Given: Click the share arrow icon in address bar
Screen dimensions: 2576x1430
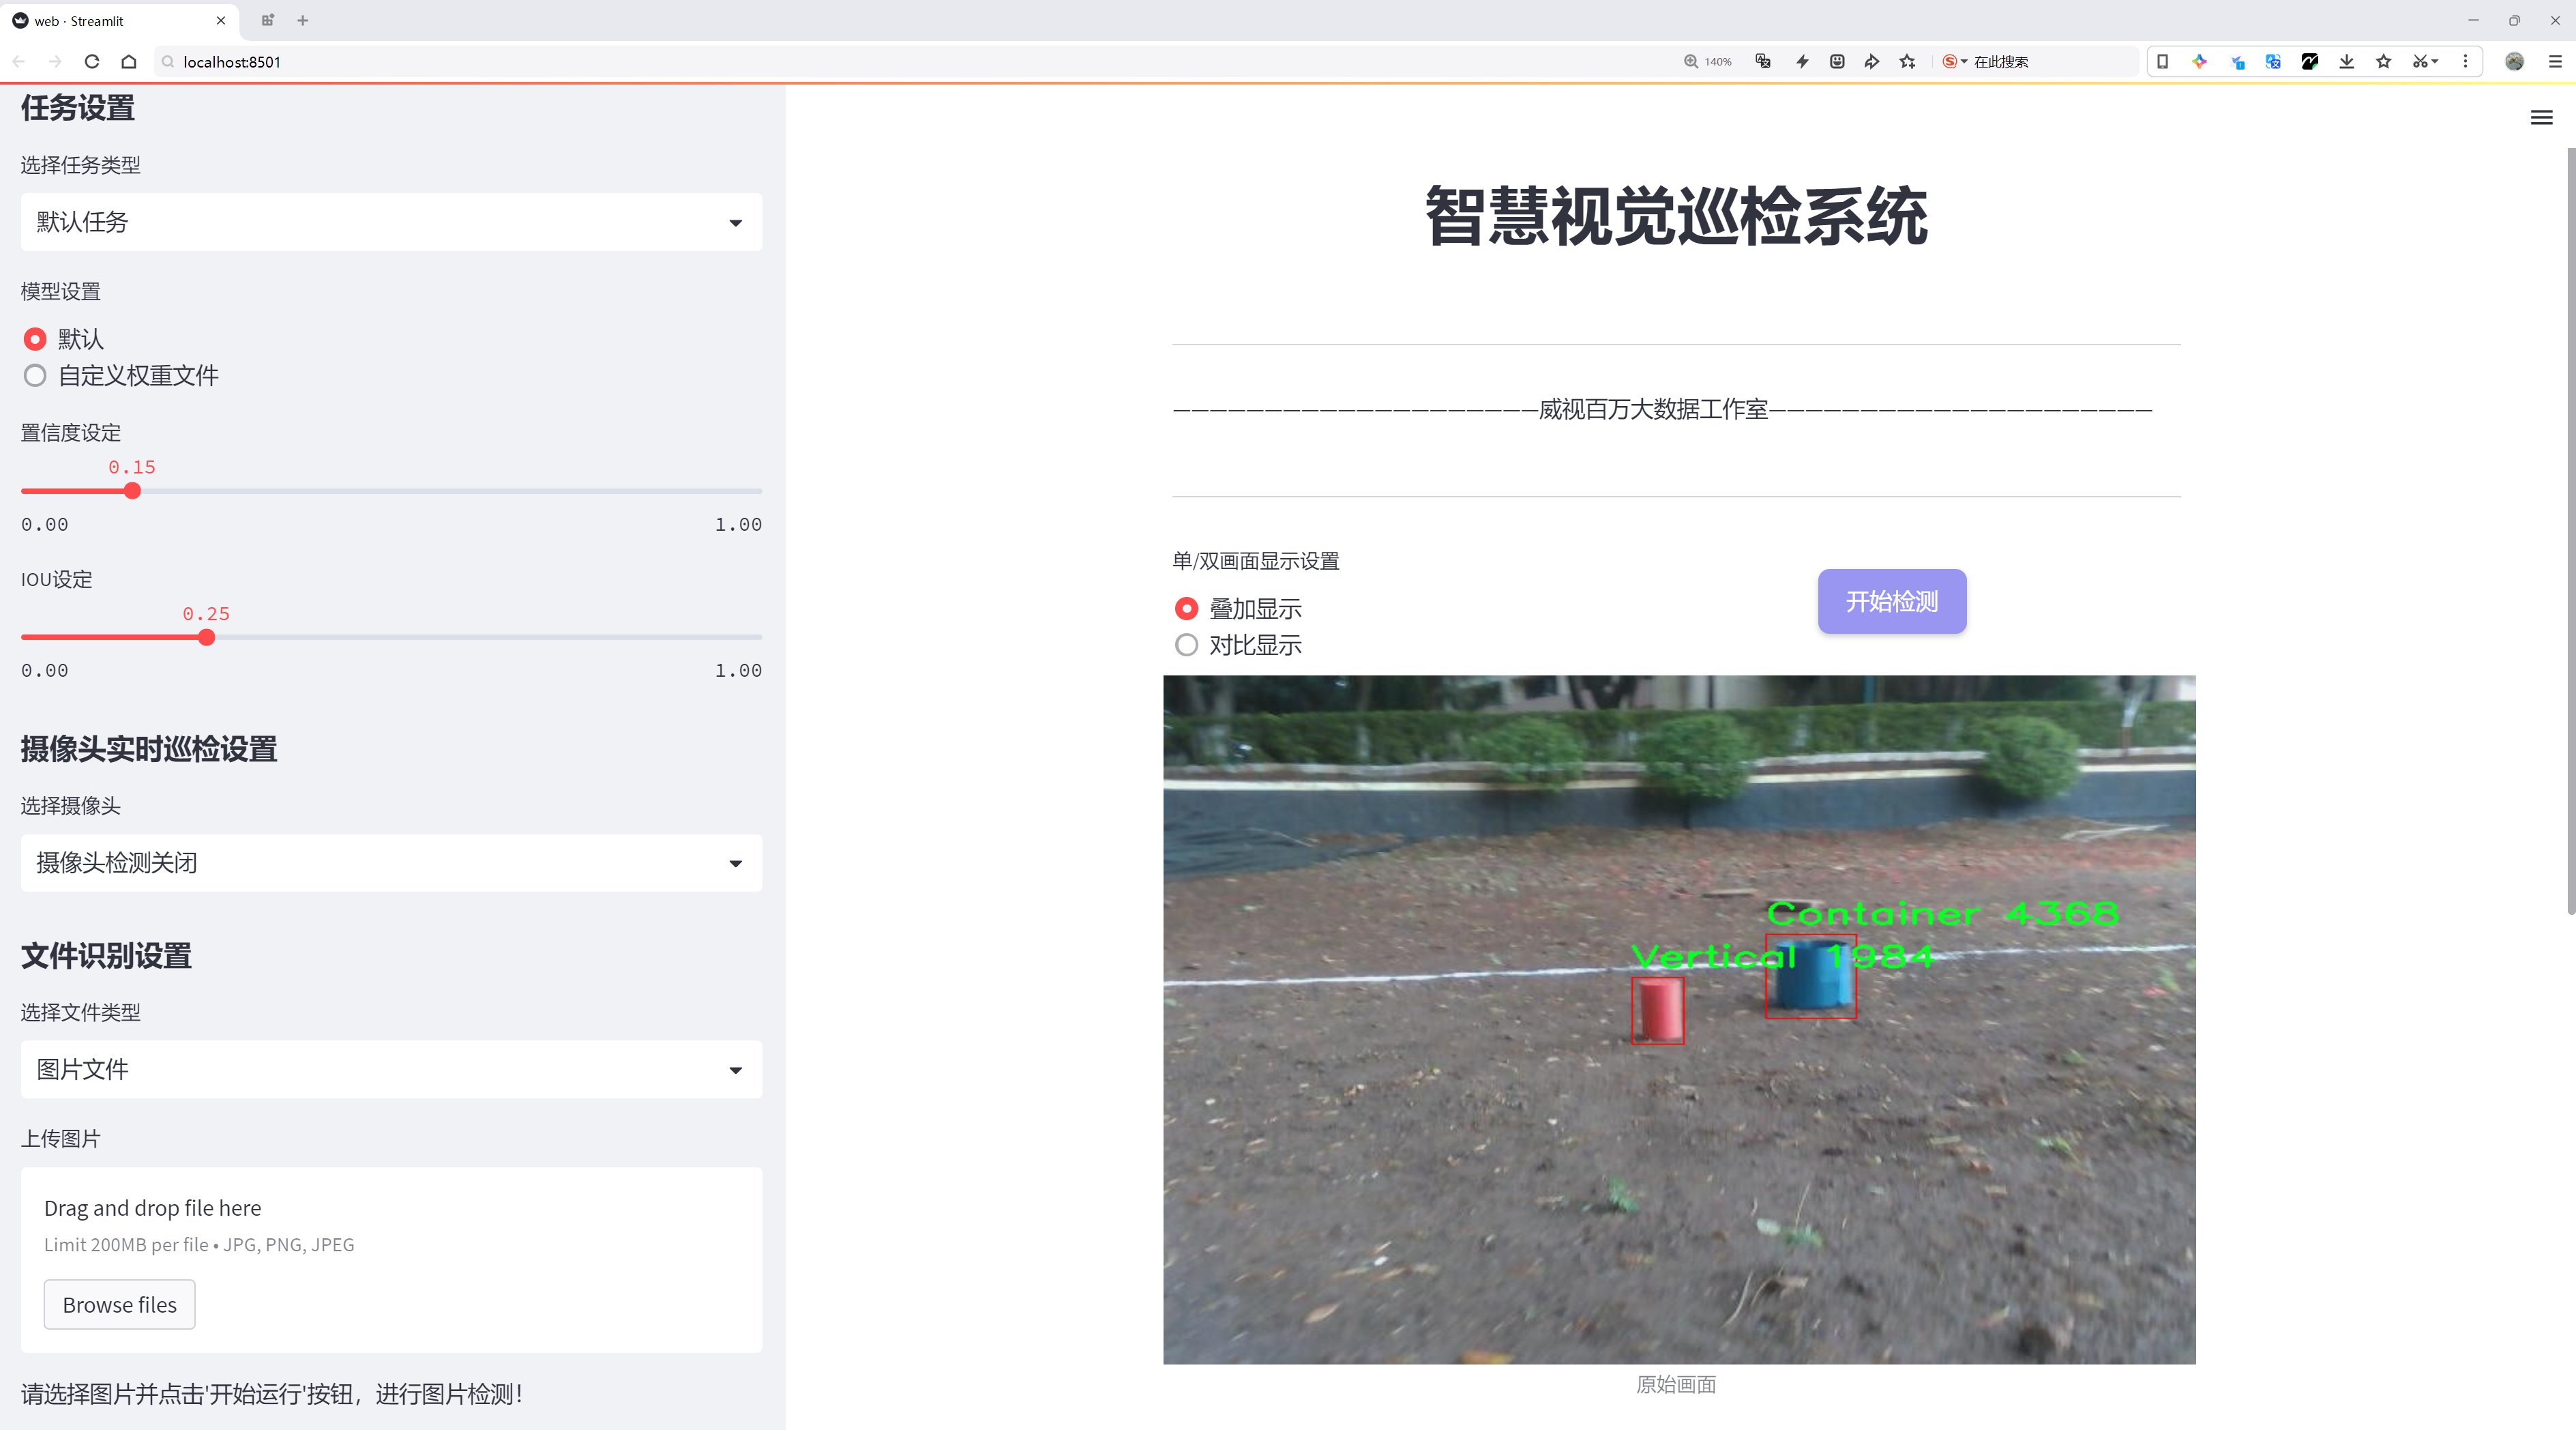Looking at the screenshot, I should 1872,62.
